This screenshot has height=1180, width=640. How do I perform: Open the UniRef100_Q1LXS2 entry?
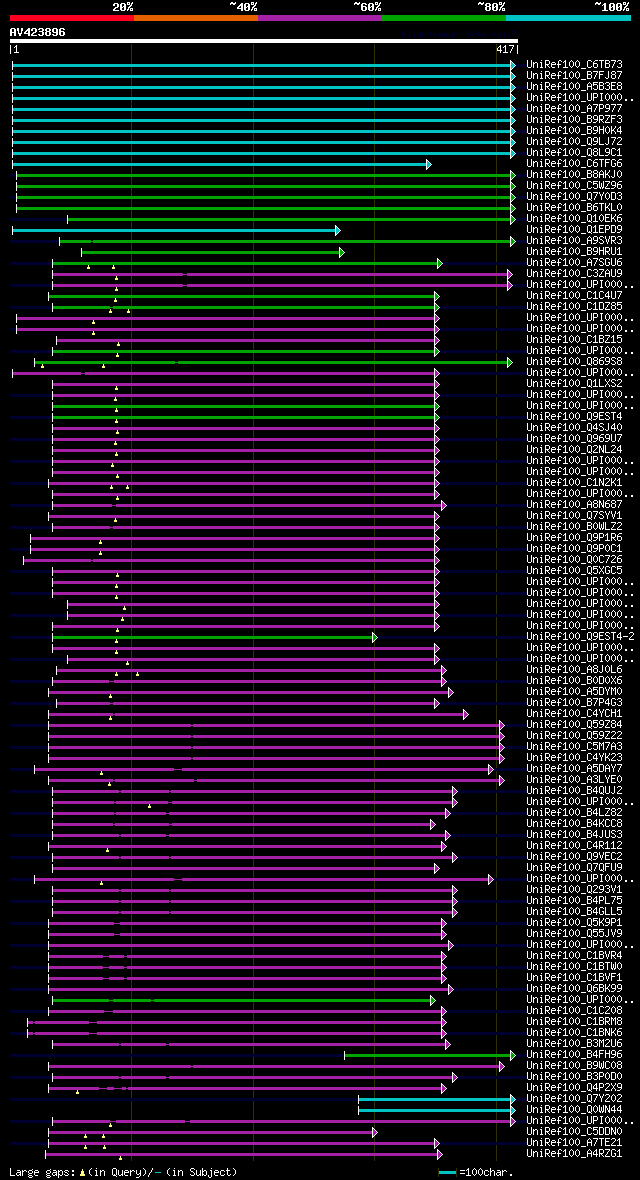pos(574,384)
